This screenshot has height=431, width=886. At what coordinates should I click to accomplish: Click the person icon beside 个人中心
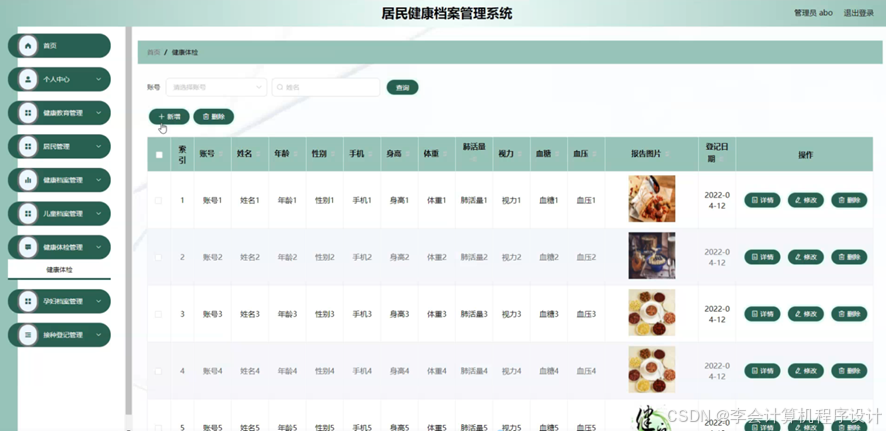click(28, 79)
